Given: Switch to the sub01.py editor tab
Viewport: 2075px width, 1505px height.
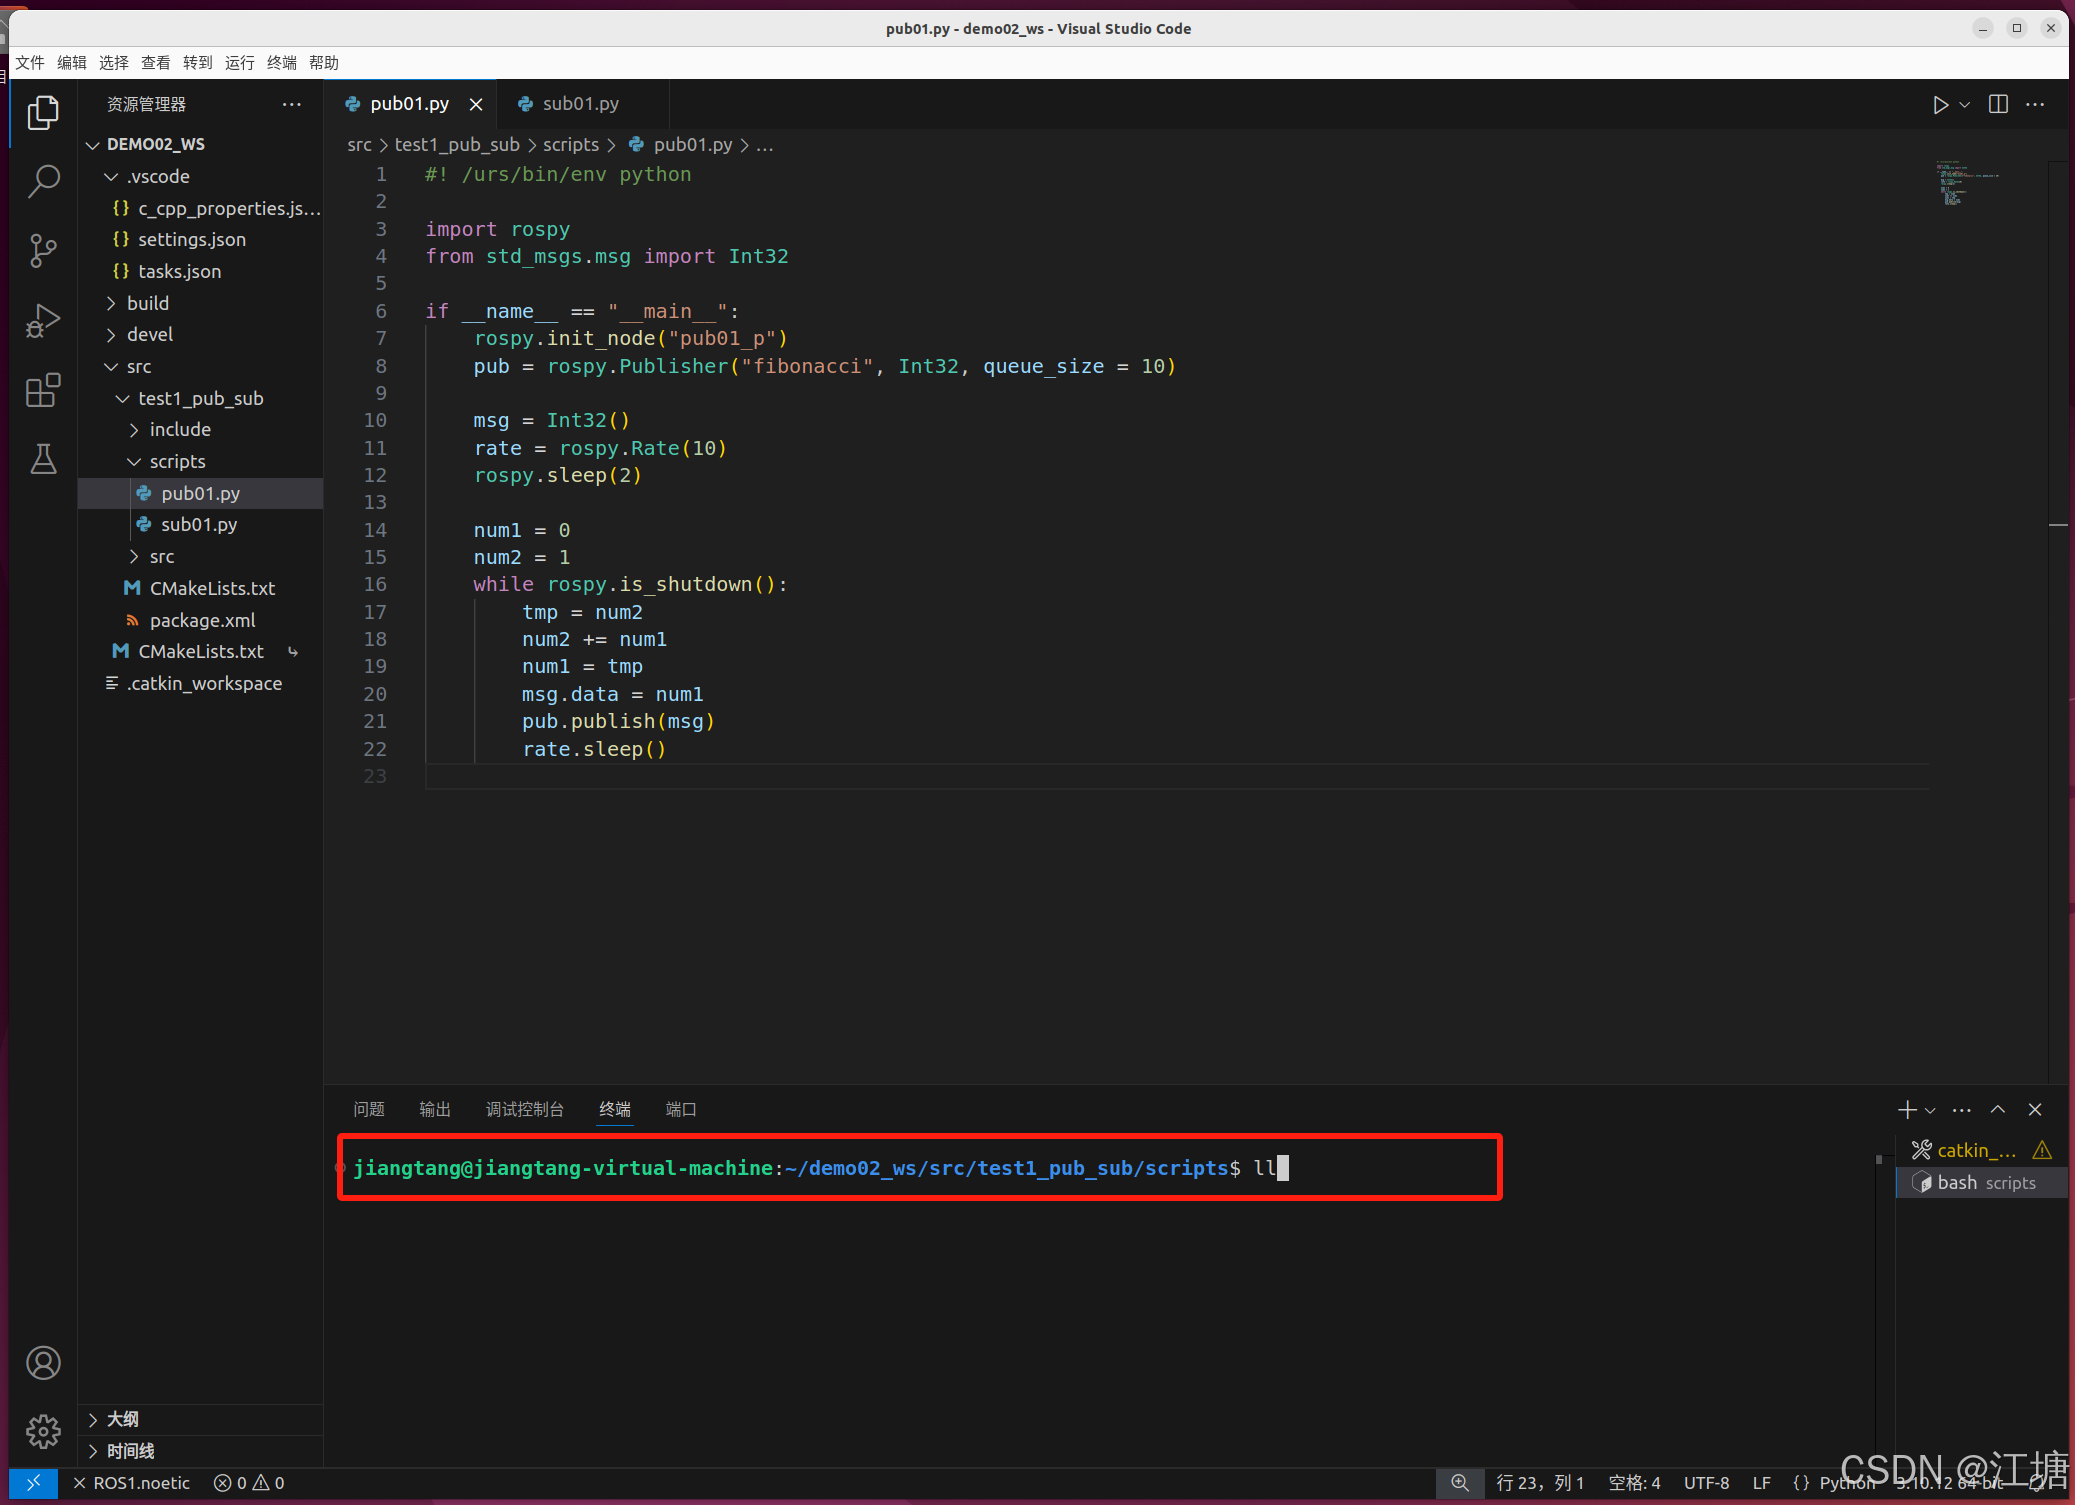Looking at the screenshot, I should [x=580, y=104].
